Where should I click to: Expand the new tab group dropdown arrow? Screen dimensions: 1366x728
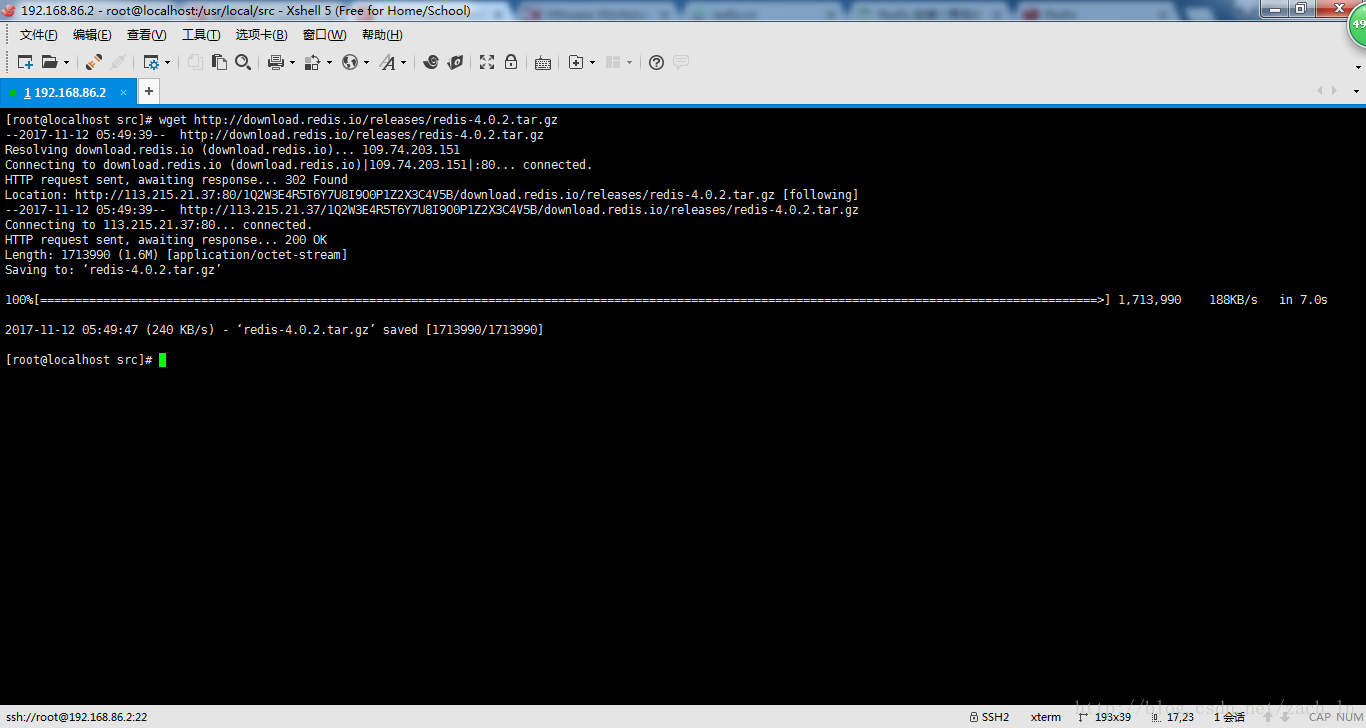592,62
